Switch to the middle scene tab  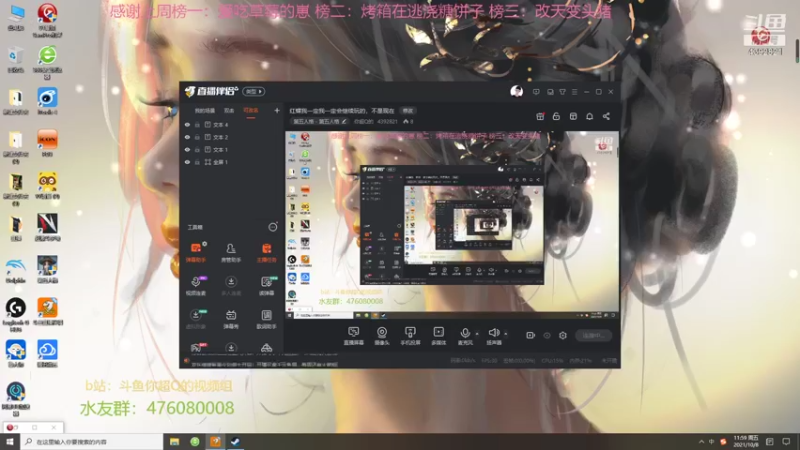229,110
